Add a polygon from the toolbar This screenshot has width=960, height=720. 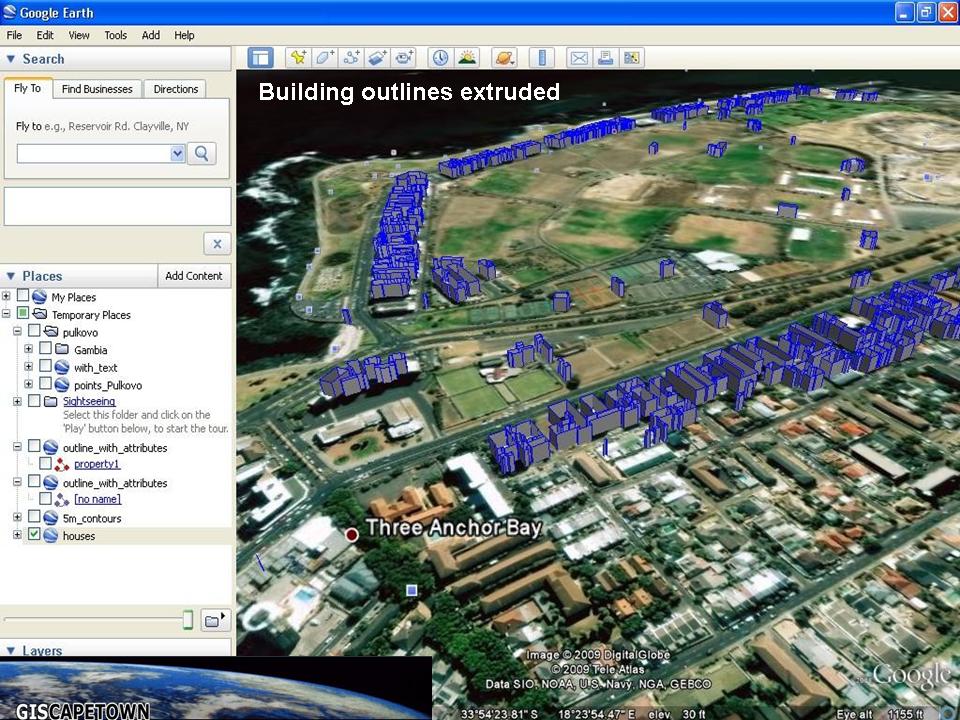[x=324, y=58]
